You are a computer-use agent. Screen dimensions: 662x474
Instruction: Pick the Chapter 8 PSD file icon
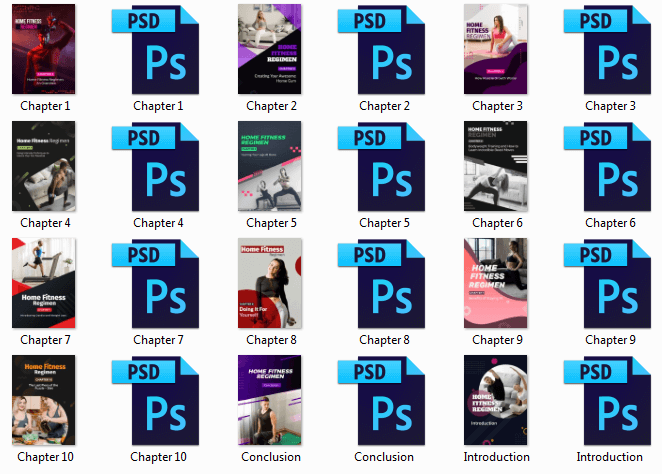tap(381, 283)
